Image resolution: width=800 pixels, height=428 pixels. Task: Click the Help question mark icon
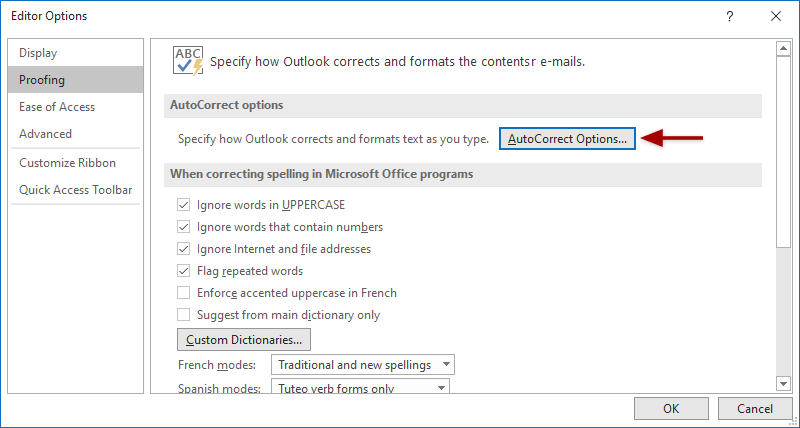(730, 16)
